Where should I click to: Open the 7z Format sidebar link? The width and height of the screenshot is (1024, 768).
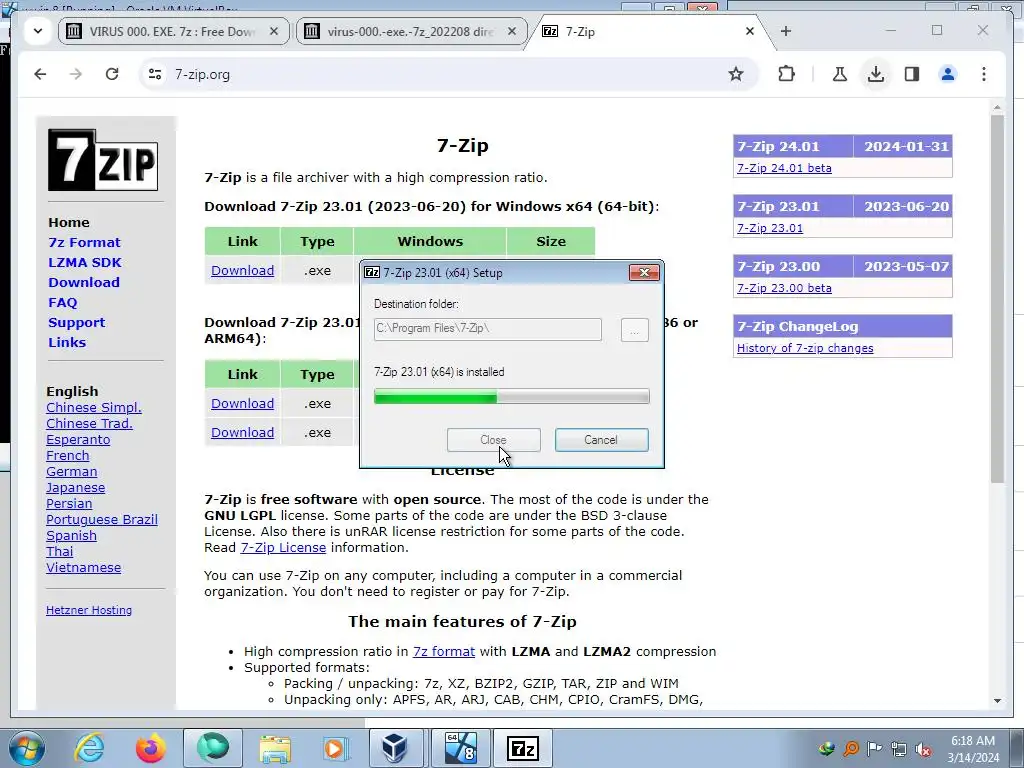(x=84, y=242)
